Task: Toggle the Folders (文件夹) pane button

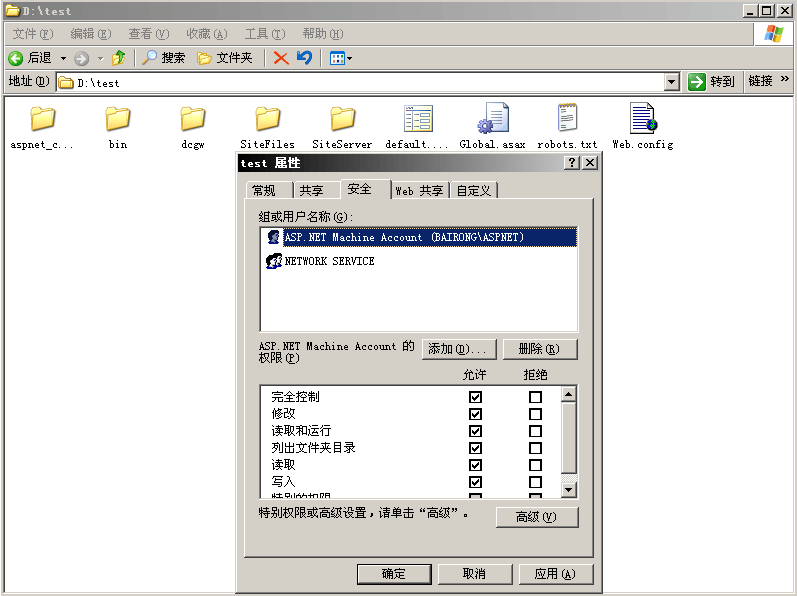Action: pos(225,58)
